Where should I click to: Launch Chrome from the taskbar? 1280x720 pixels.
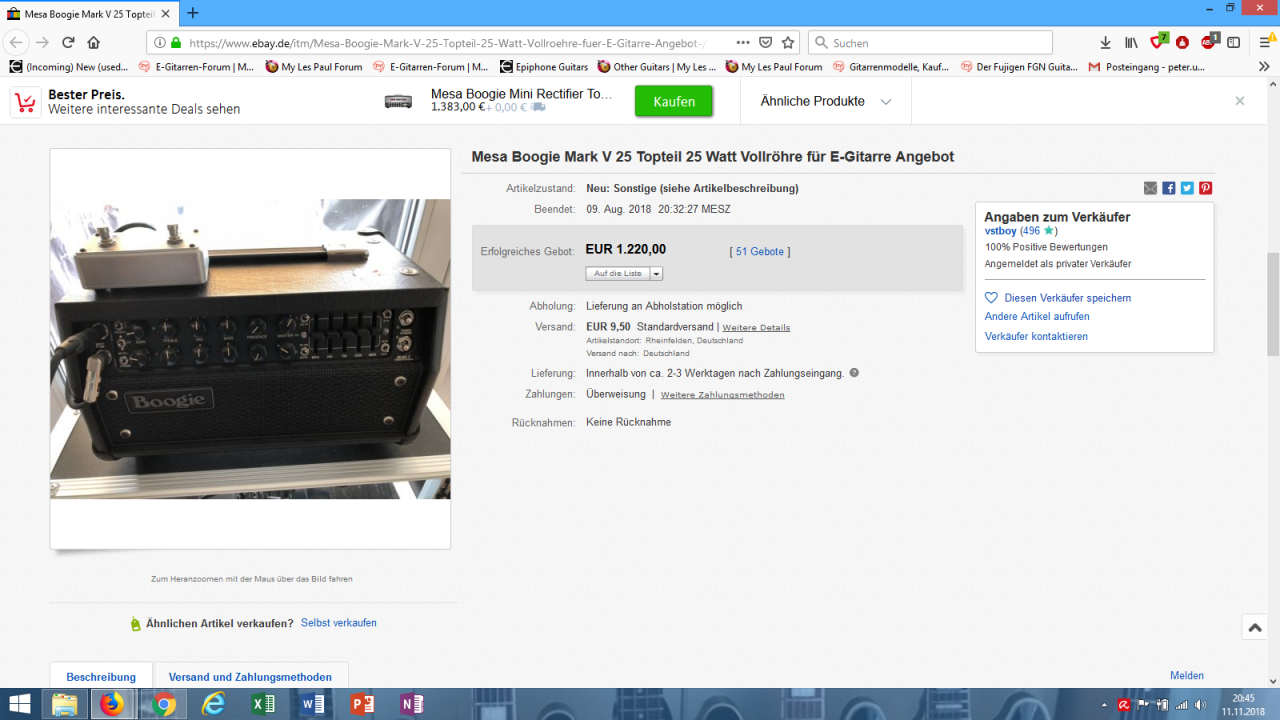(x=163, y=704)
